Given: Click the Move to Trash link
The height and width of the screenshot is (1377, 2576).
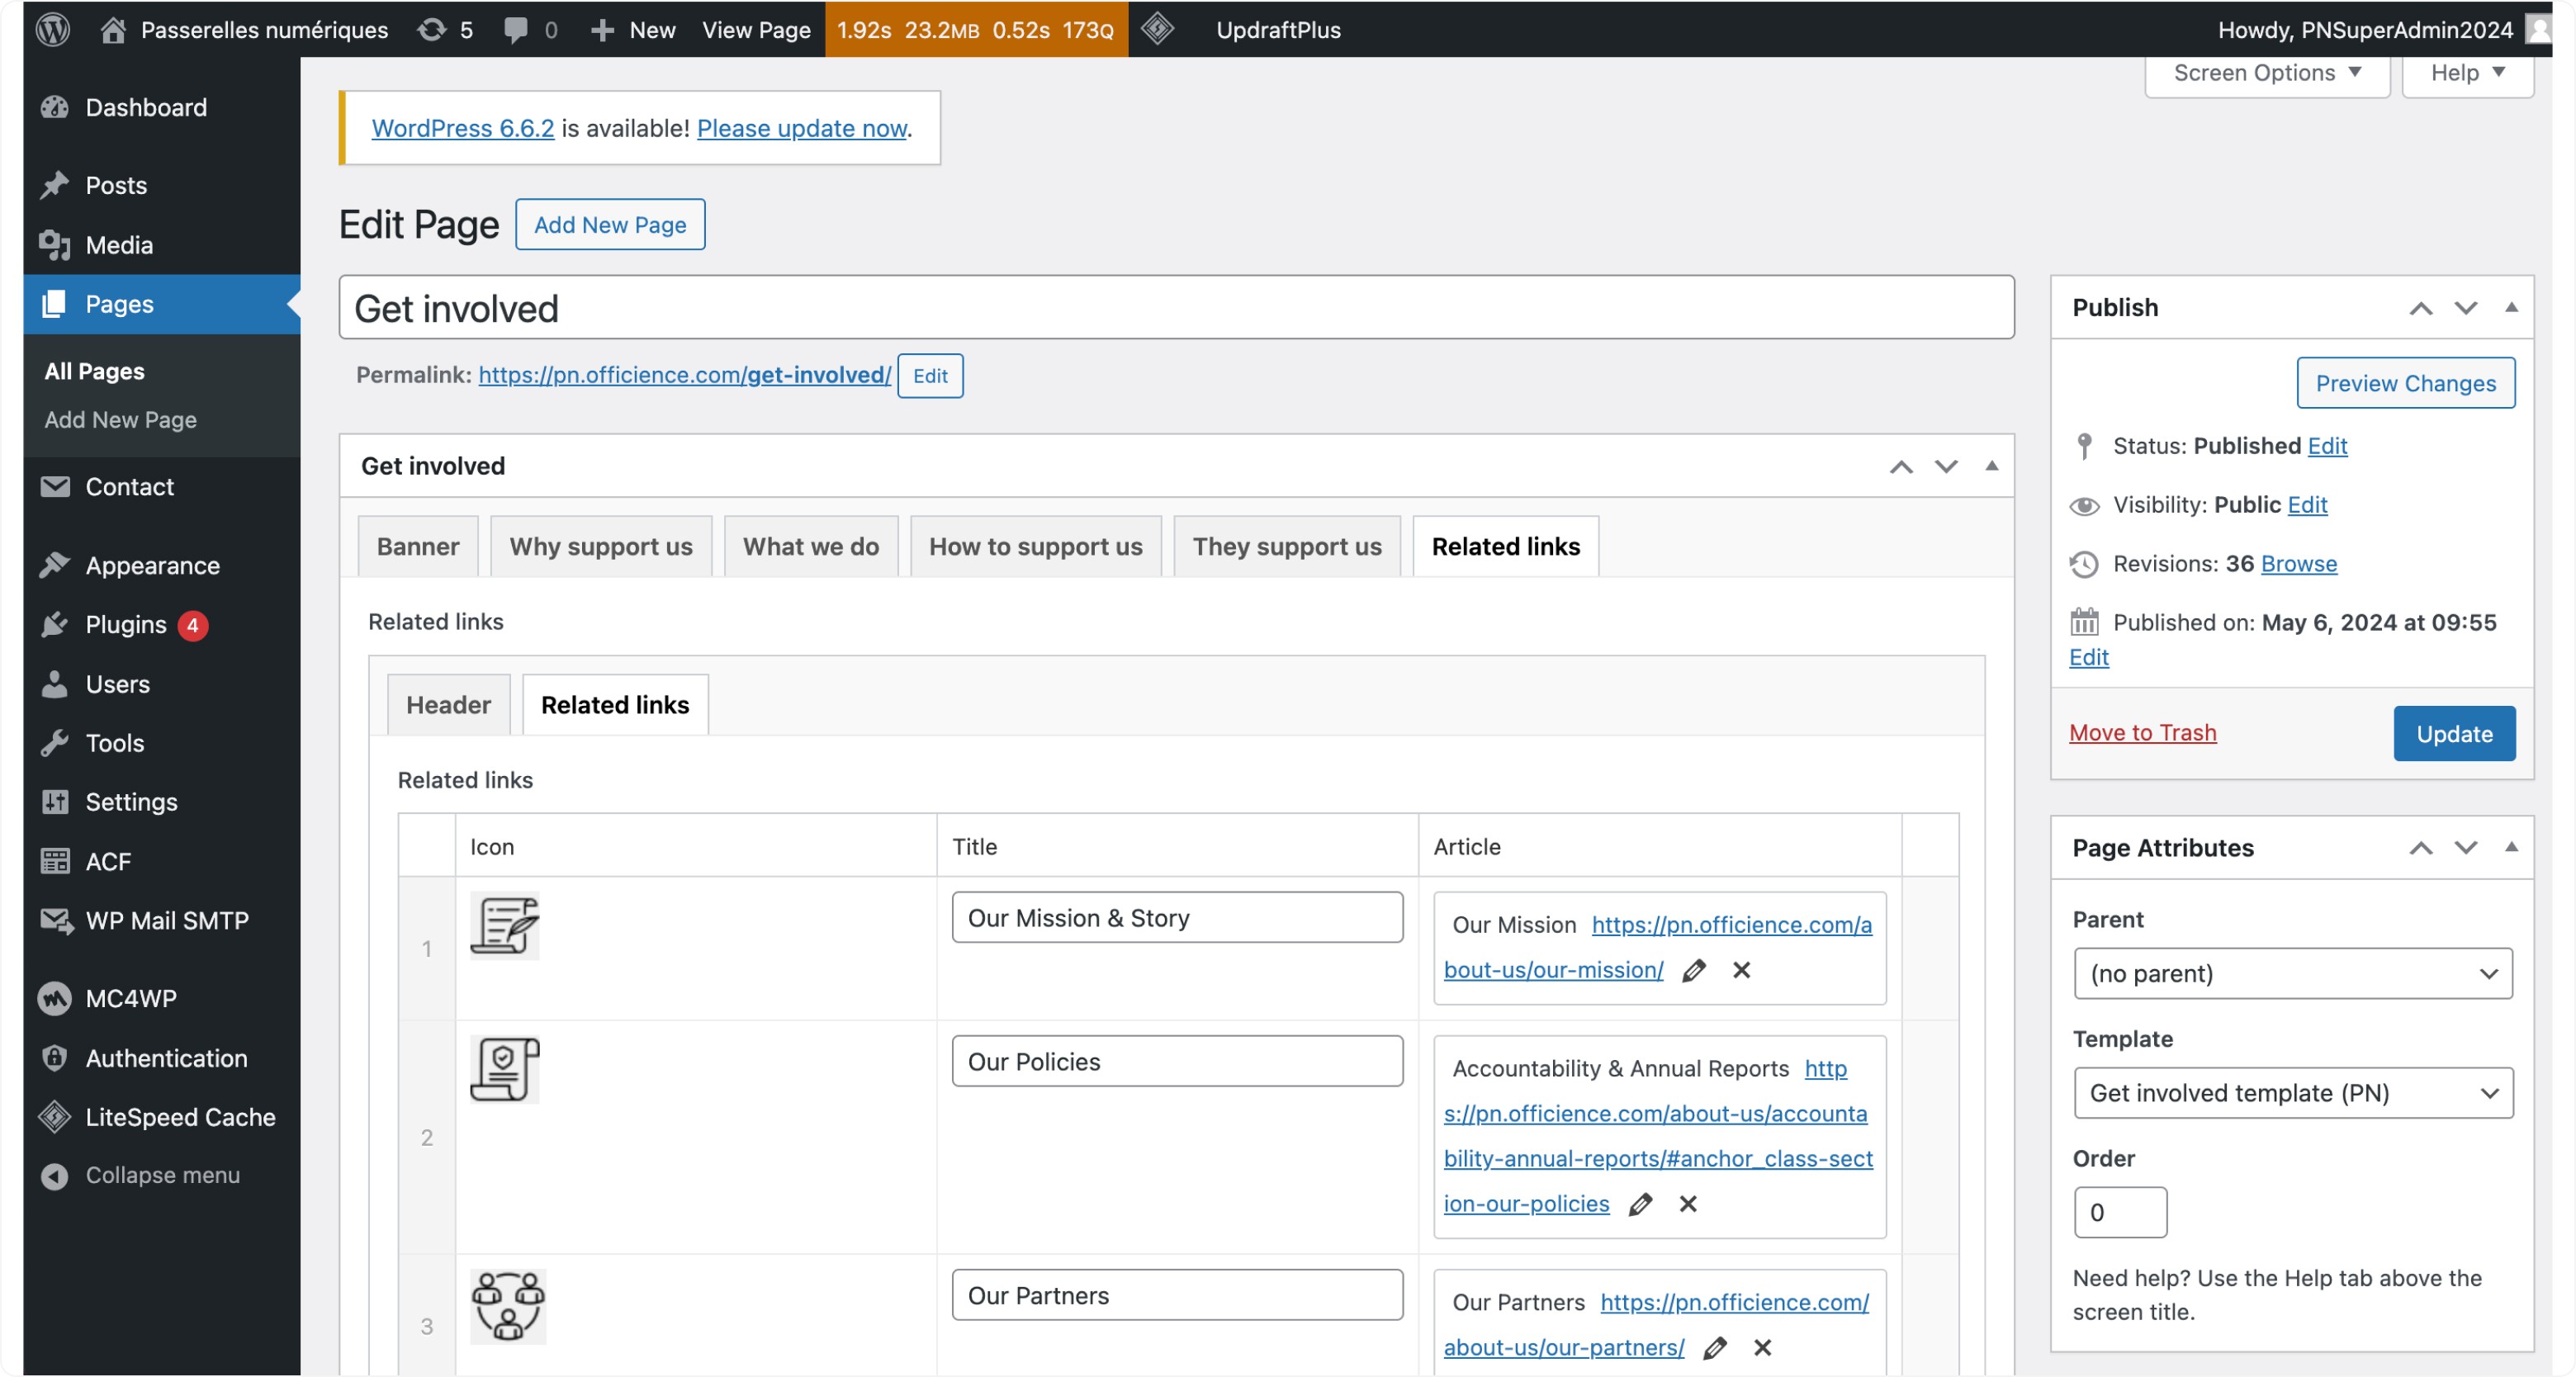Looking at the screenshot, I should 2142,733.
